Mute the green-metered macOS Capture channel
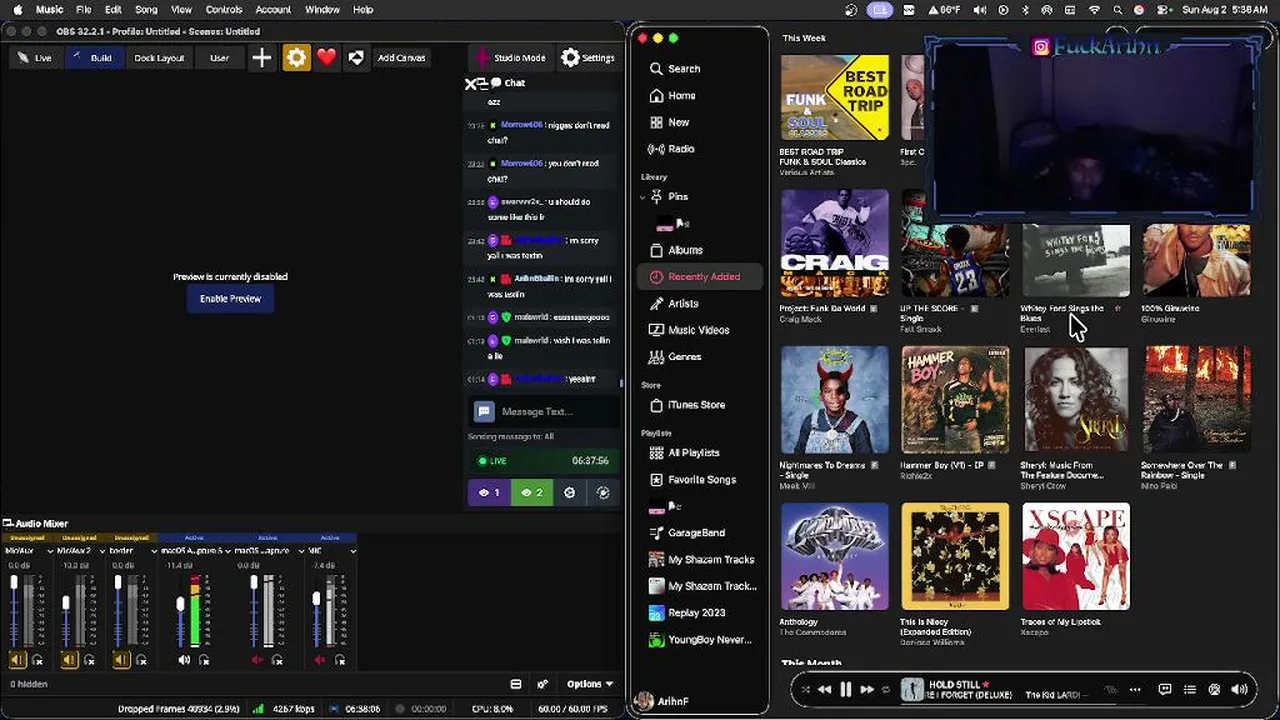Screen dimensions: 1280x720 [184, 660]
